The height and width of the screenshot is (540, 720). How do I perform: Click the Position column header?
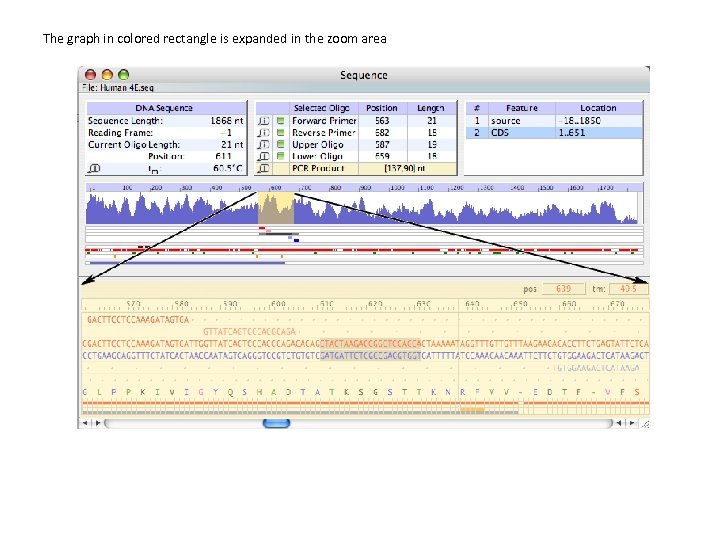click(x=382, y=108)
